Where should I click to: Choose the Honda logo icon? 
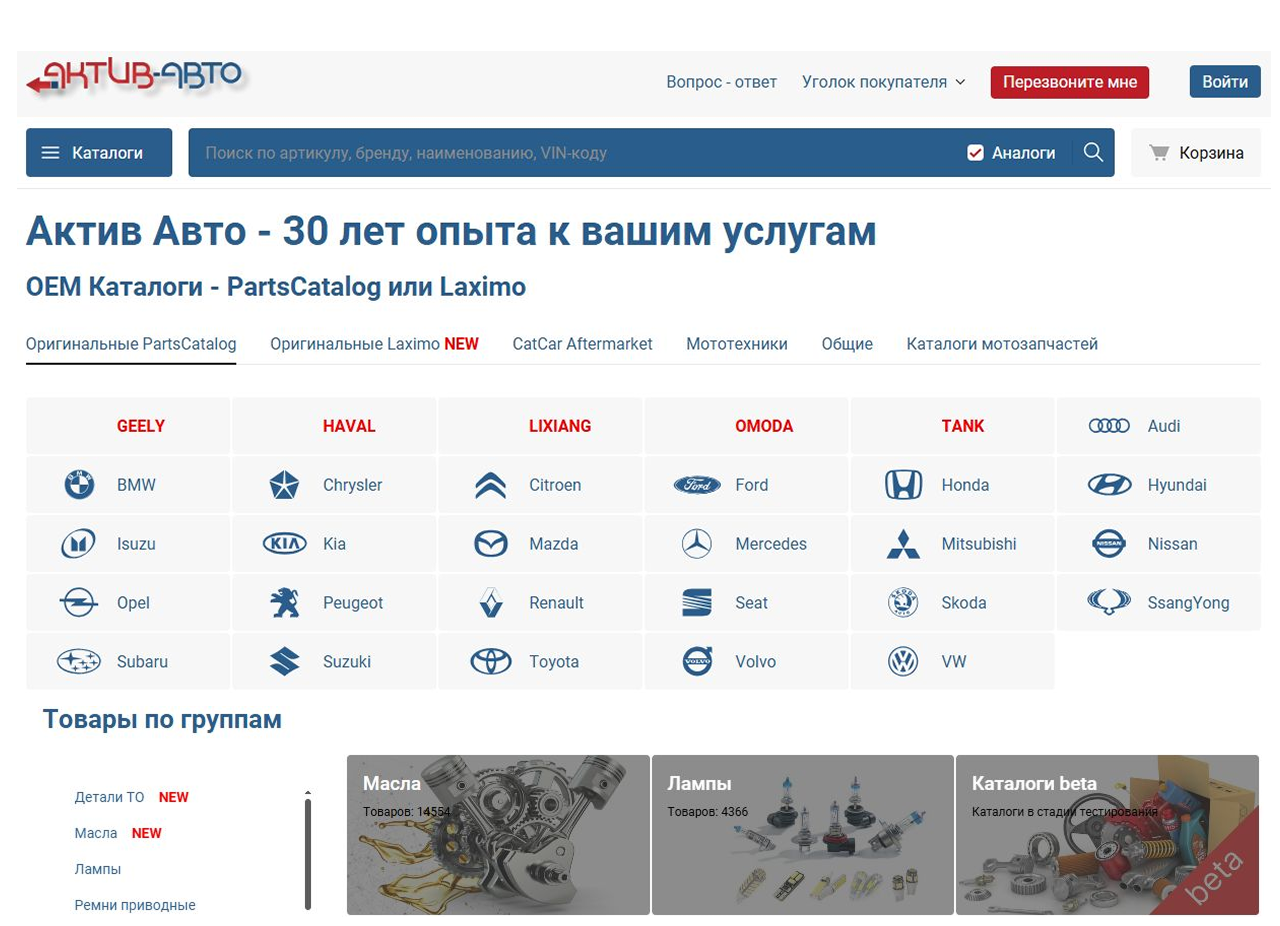click(903, 485)
